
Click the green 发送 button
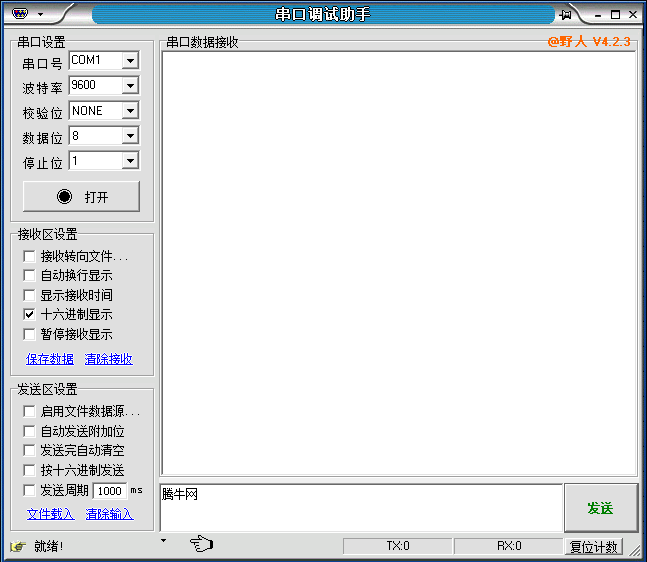(601, 508)
